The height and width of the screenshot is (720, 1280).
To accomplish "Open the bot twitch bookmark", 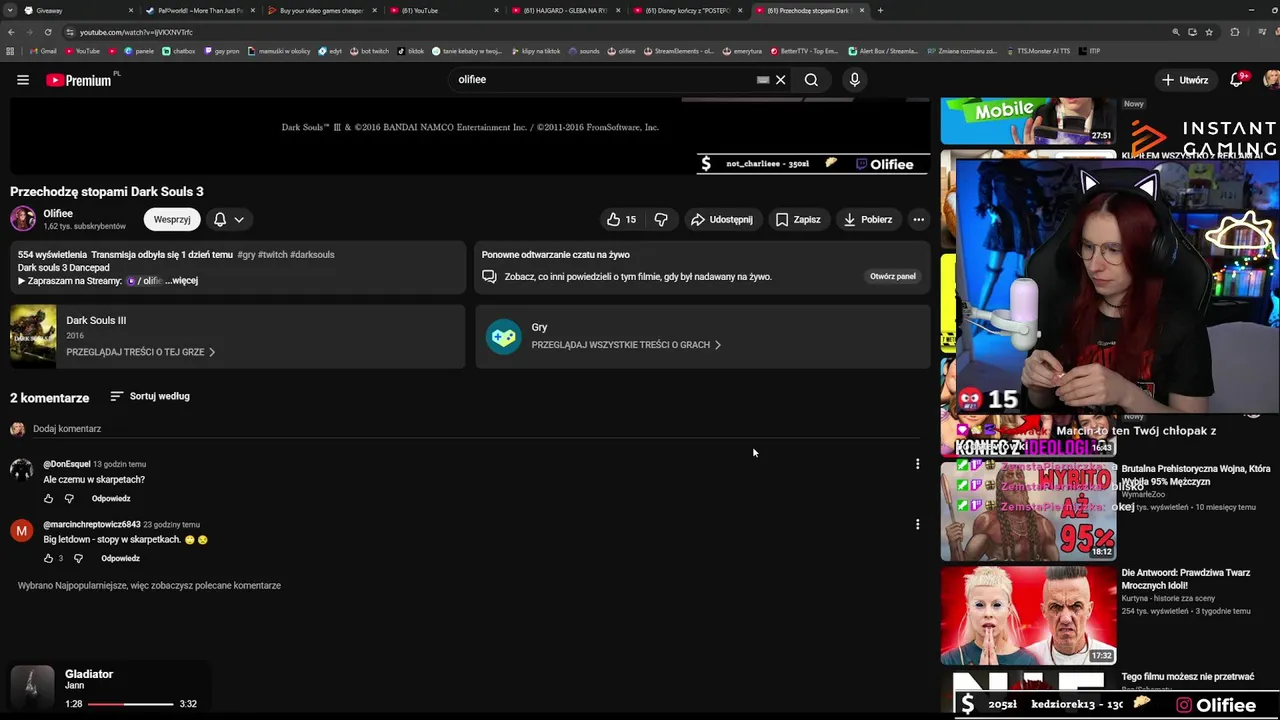I will pos(369,51).
